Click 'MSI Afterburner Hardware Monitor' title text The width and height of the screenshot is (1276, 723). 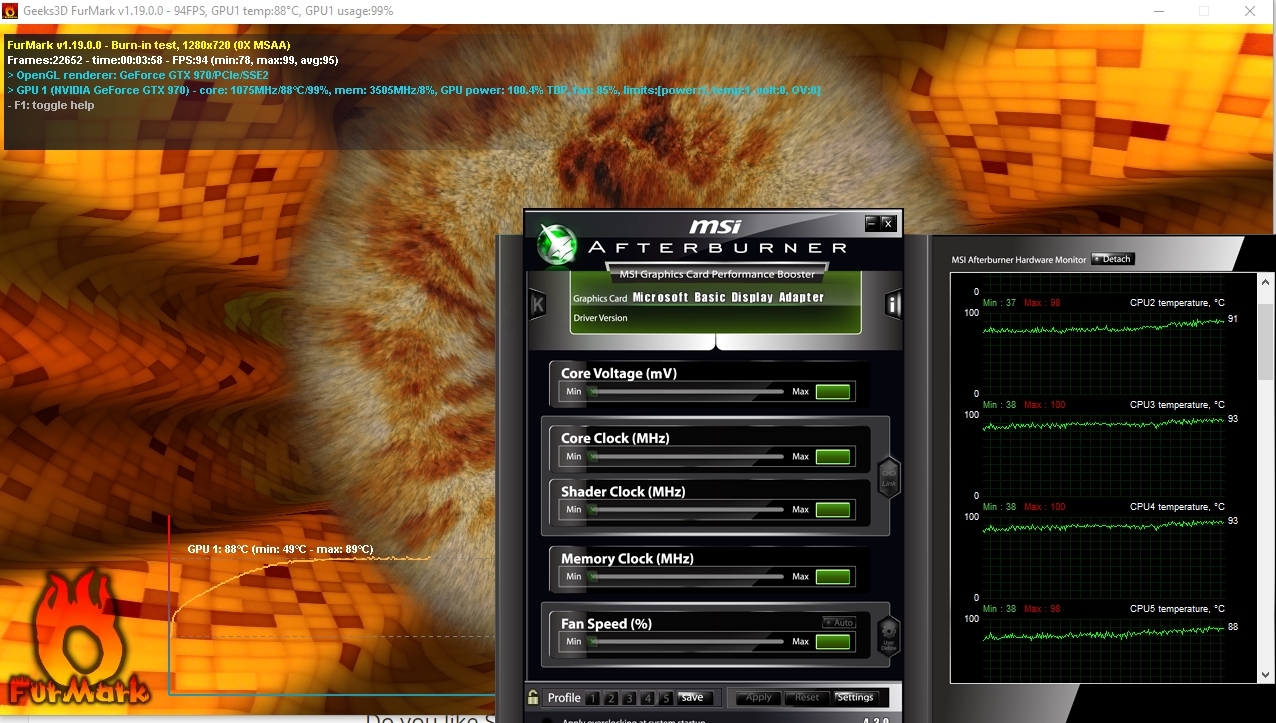[x=1018, y=260]
